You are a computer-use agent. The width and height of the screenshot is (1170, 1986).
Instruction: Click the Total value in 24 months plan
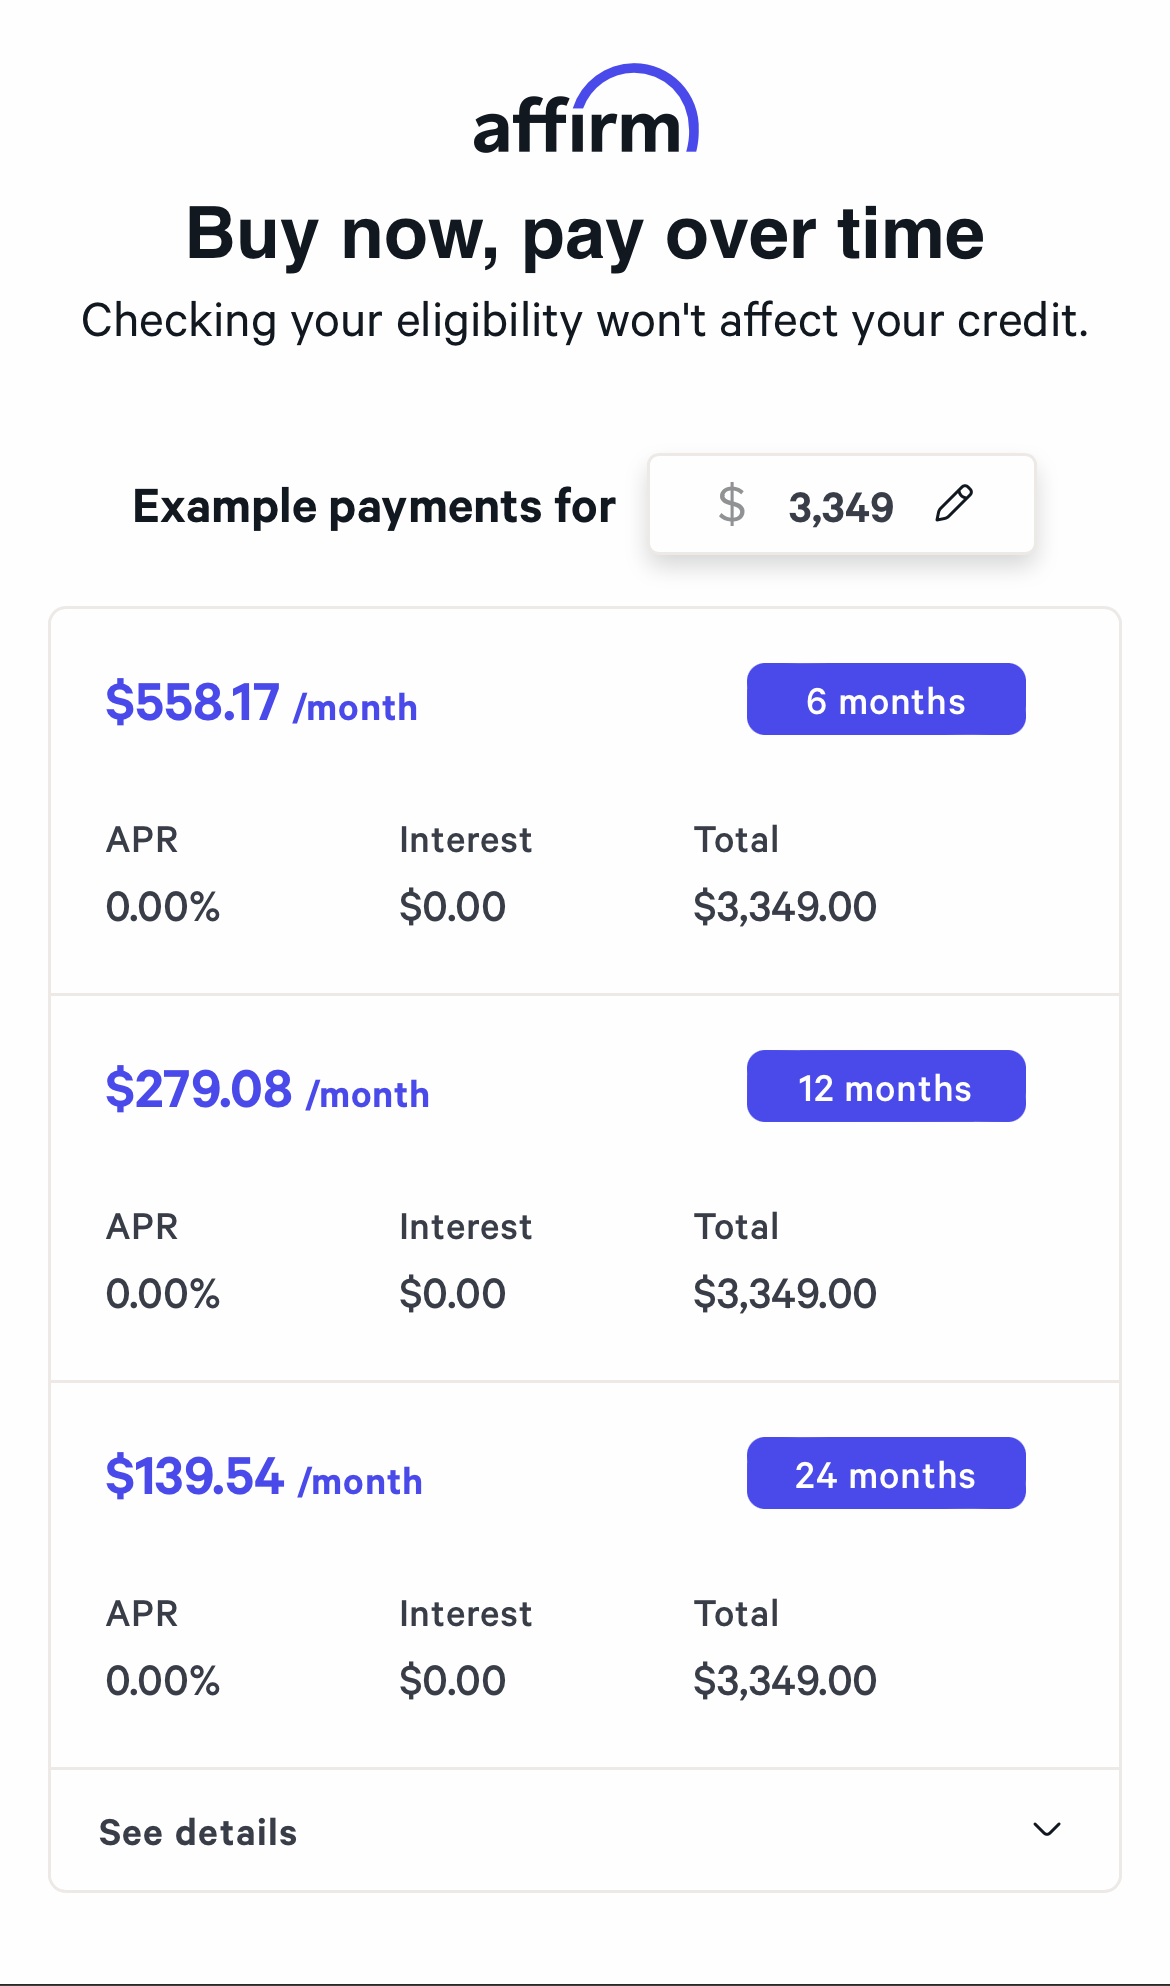tap(785, 1681)
